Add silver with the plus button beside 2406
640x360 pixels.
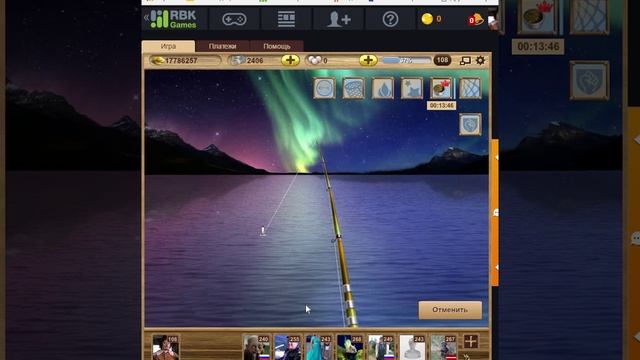click(290, 60)
